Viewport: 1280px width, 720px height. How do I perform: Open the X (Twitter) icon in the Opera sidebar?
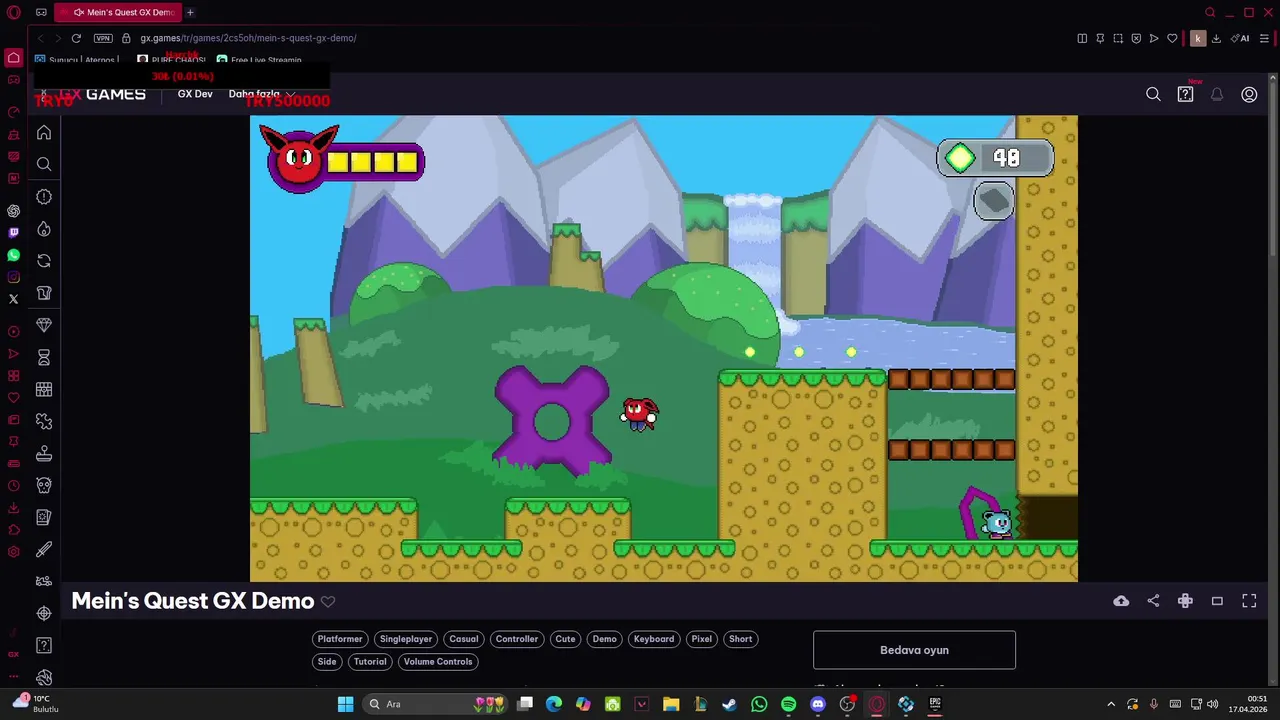[13, 299]
